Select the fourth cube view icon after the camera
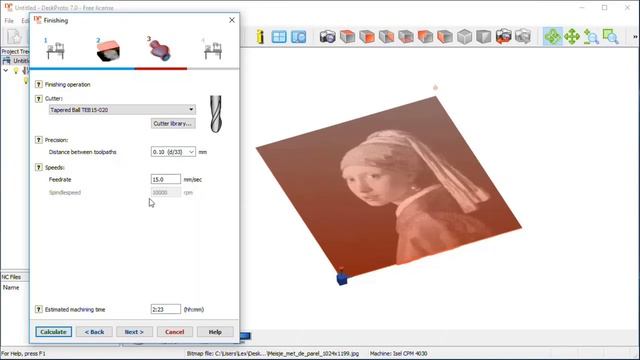640x360 pixels. [x=406, y=37]
